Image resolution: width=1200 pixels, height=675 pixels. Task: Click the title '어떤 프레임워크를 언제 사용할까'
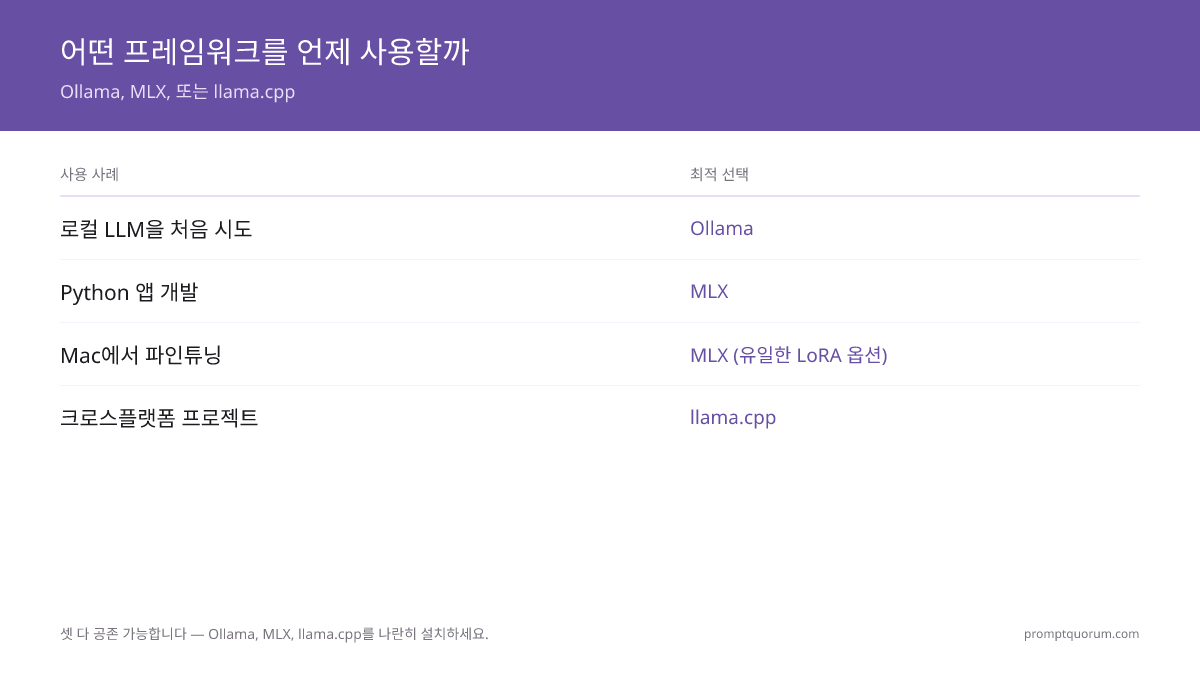pyautogui.click(x=264, y=51)
